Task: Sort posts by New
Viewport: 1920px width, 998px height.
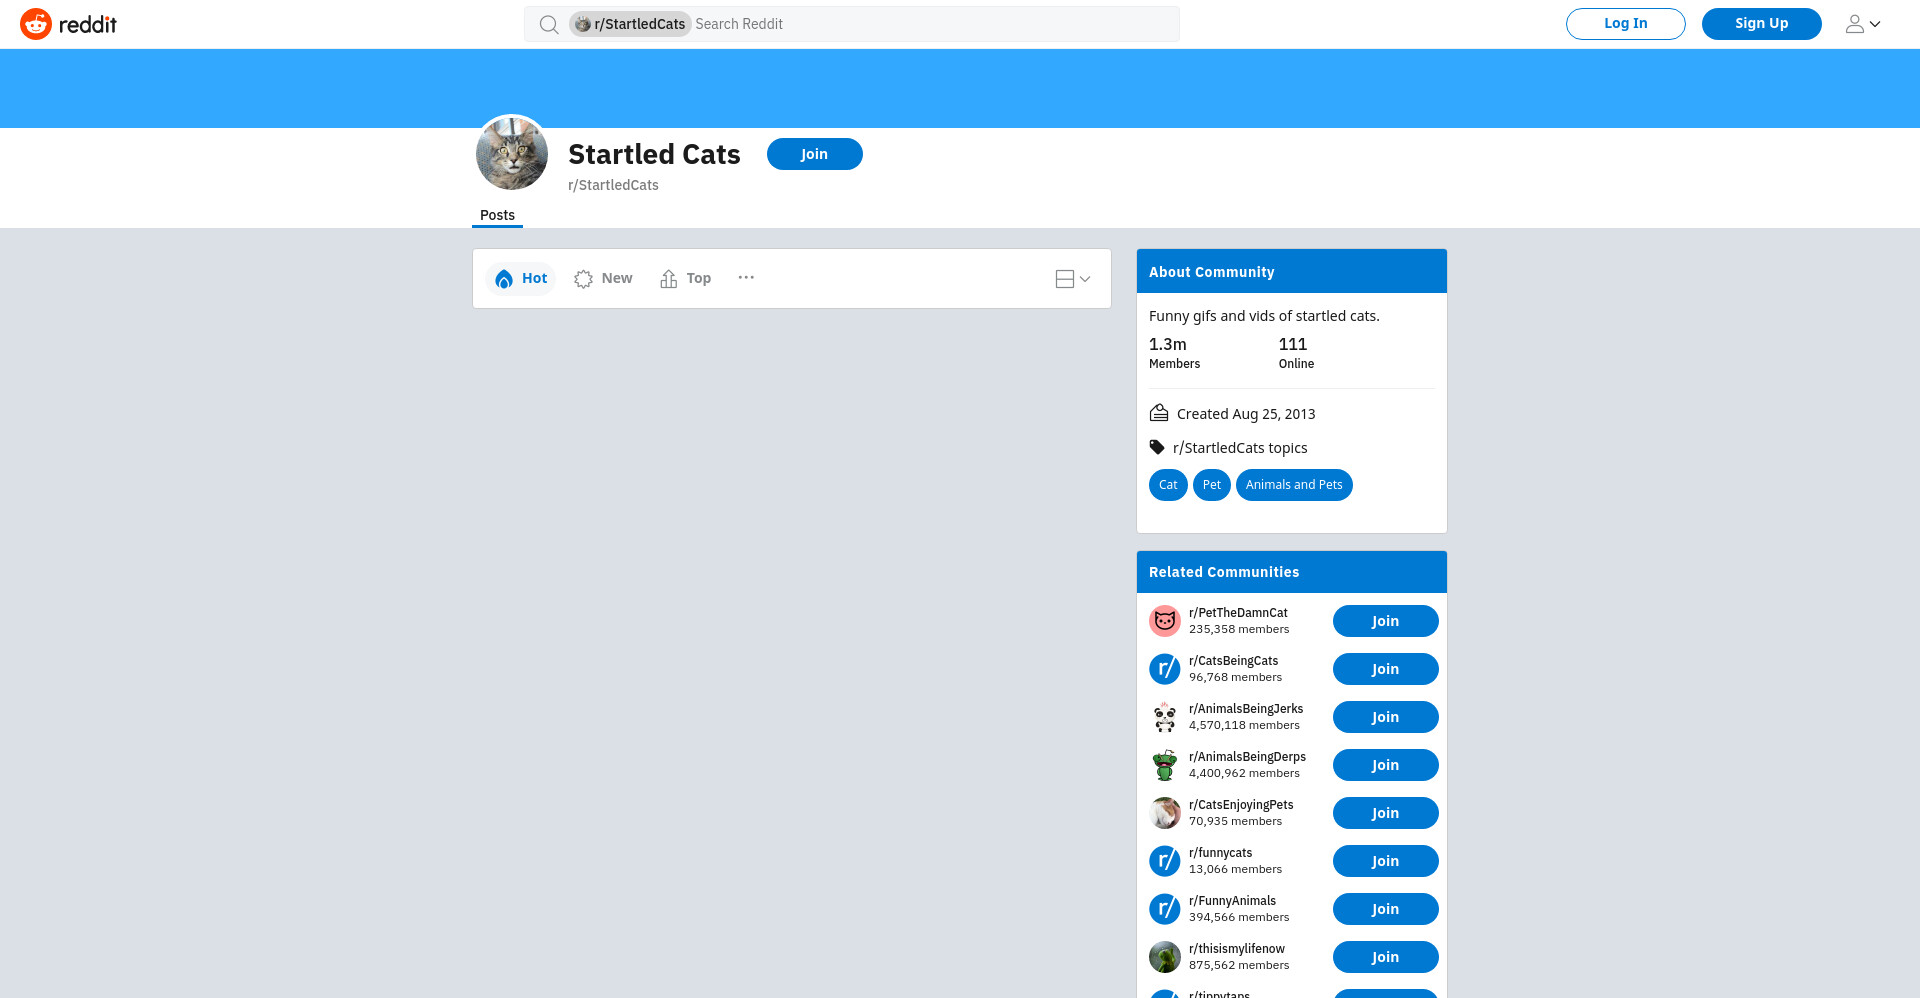Action: pos(603,278)
